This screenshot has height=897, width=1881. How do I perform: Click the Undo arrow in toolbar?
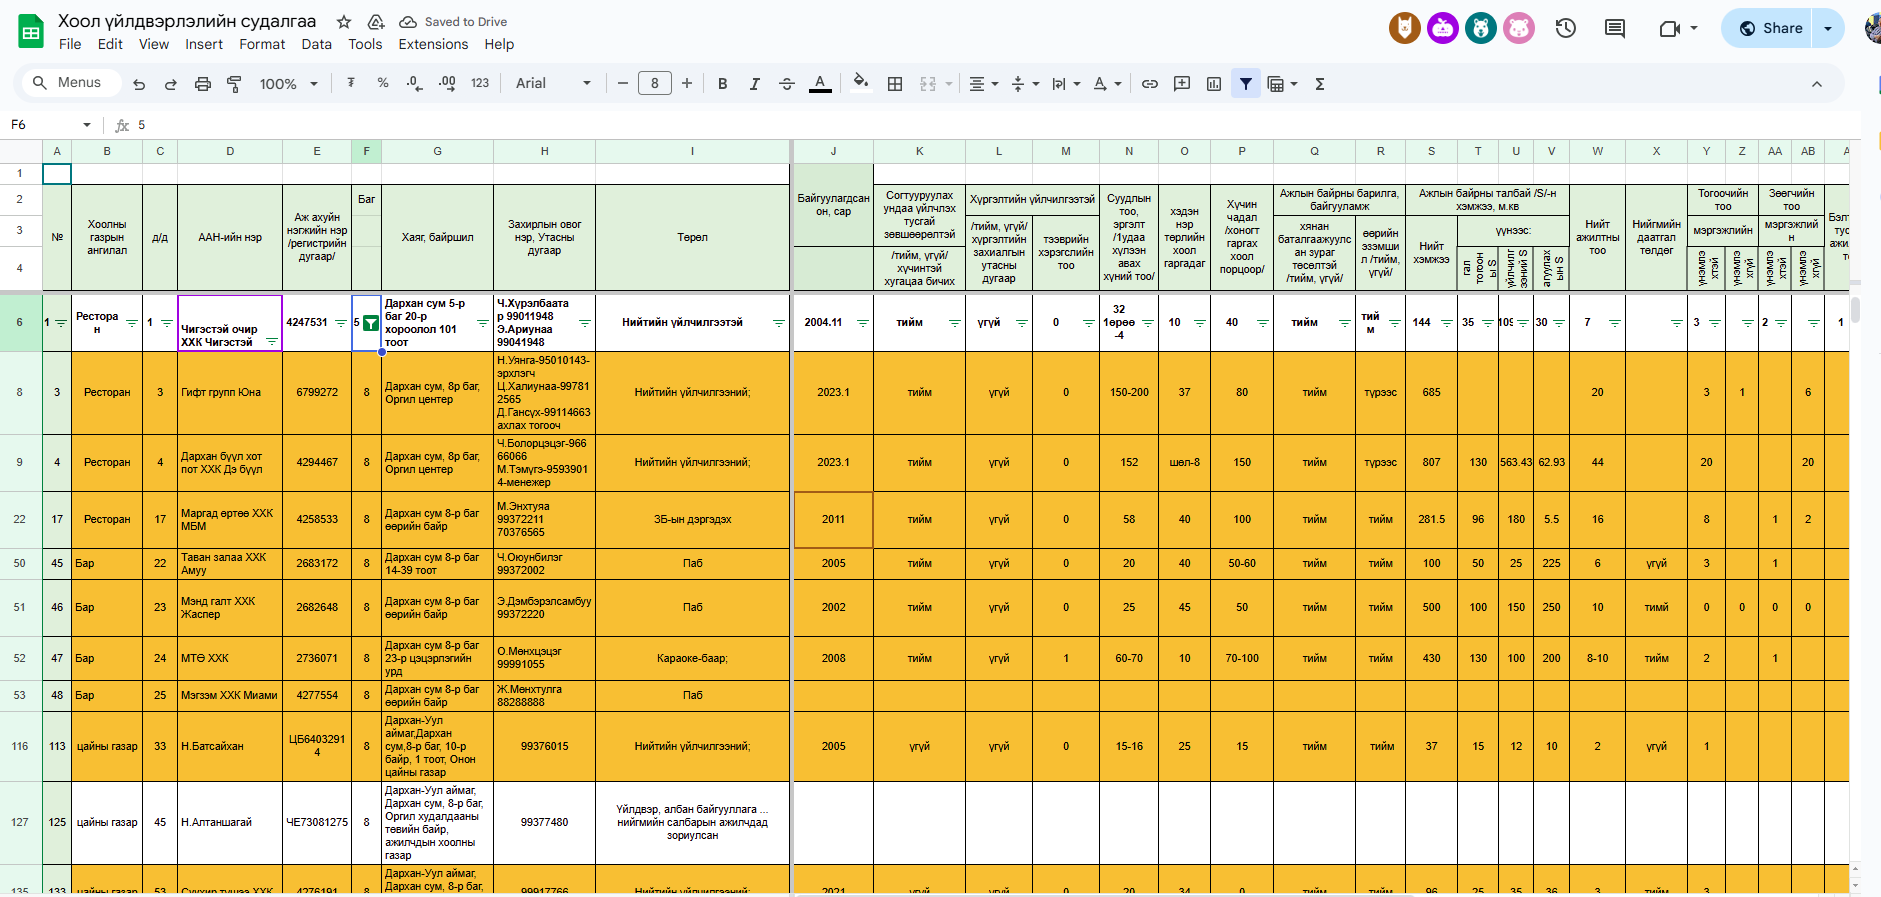pyautogui.click(x=139, y=84)
